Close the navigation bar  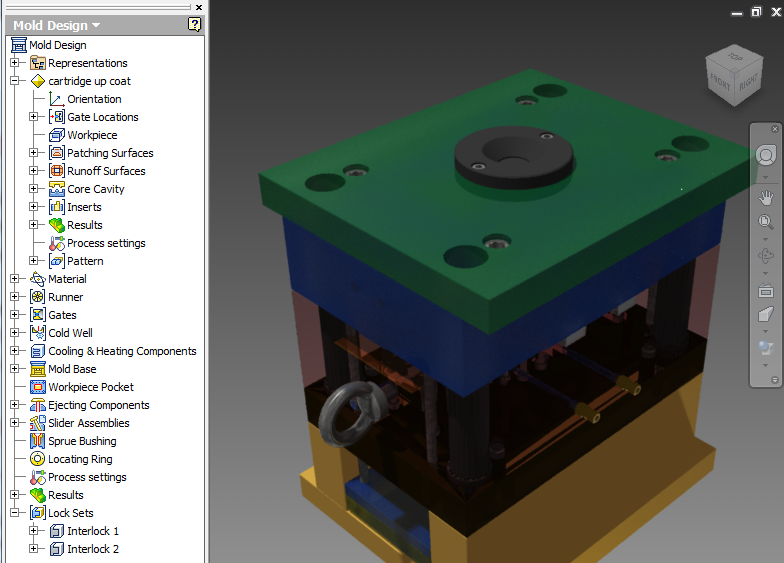[774, 129]
